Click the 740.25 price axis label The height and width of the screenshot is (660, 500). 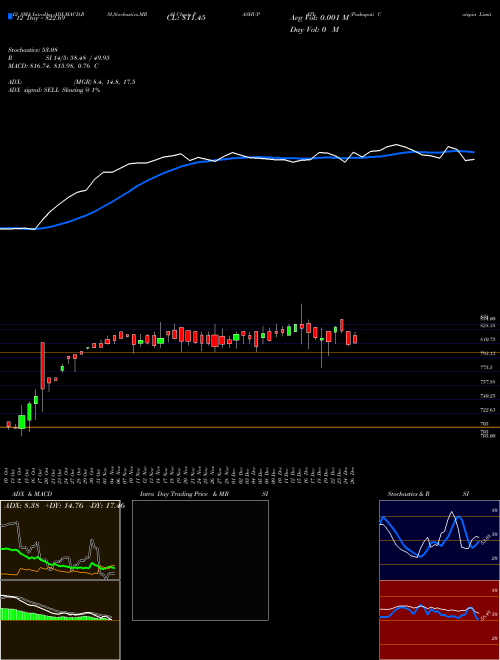tap(487, 396)
